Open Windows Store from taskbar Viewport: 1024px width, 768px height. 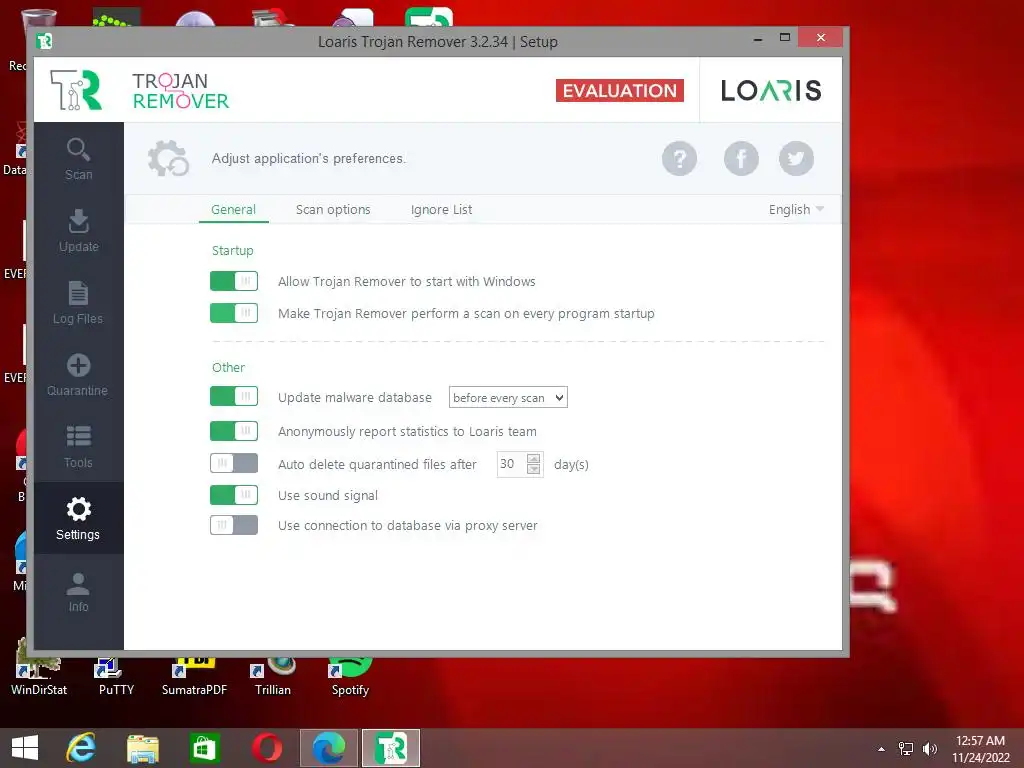[204, 748]
